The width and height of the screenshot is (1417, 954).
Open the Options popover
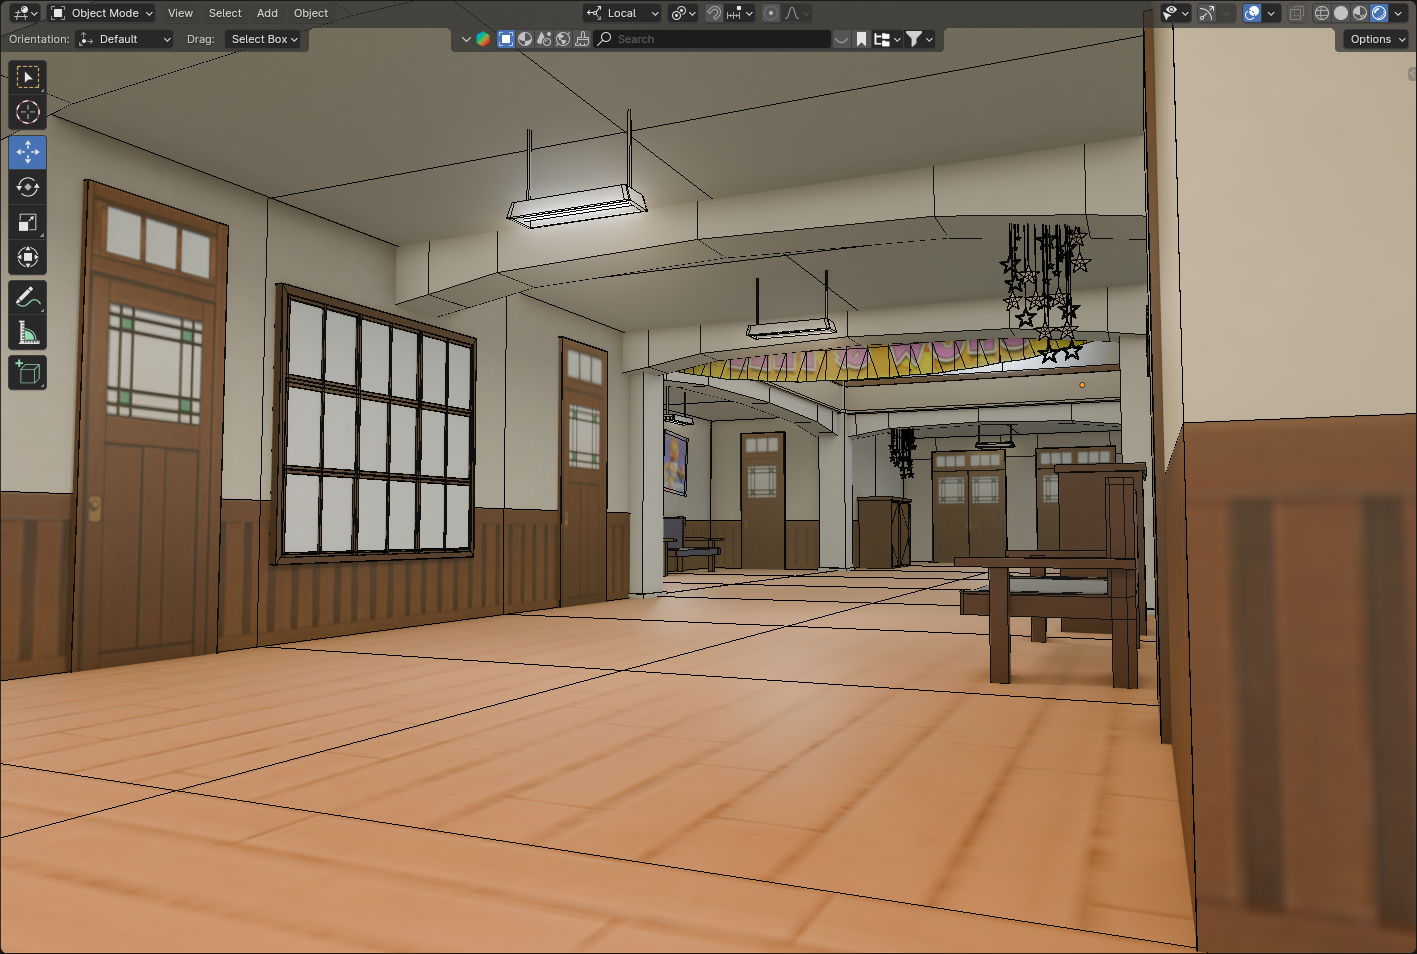1377,39
